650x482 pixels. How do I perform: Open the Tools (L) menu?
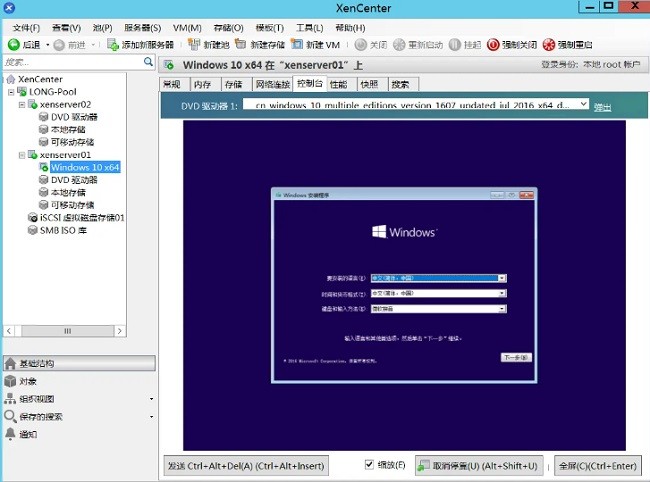coord(310,28)
